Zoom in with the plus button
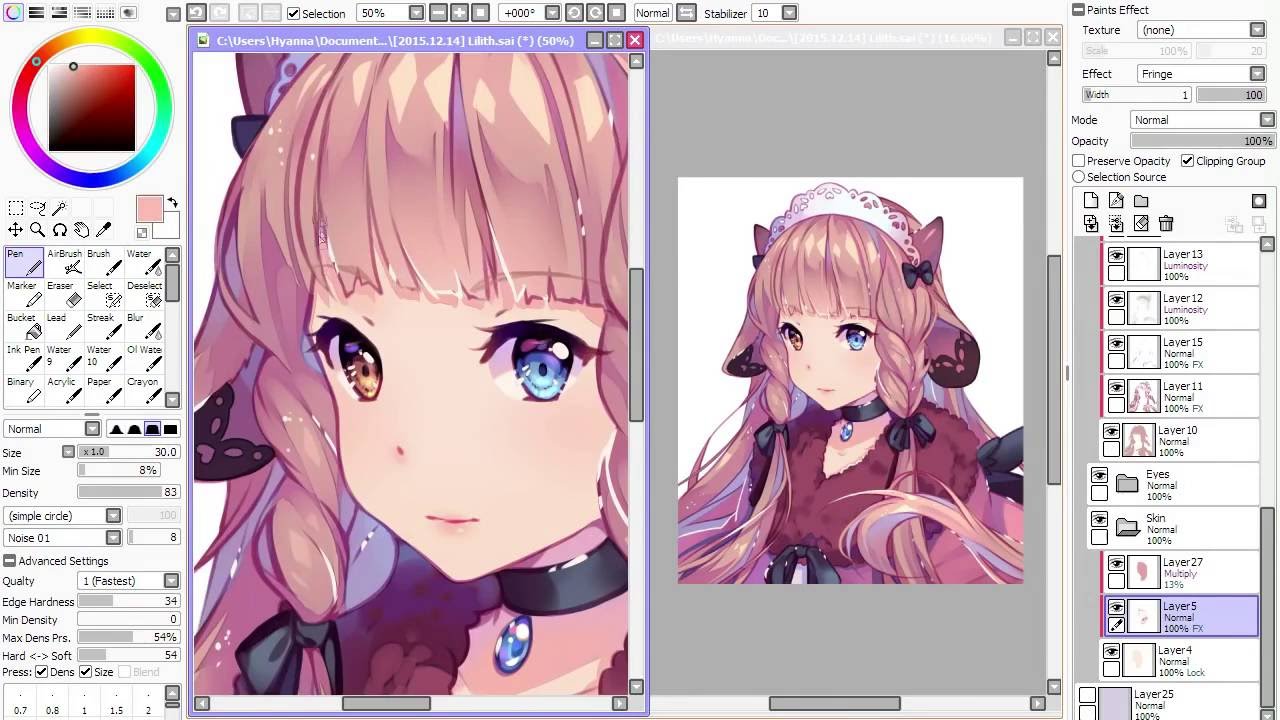This screenshot has height=720, width=1280. (x=460, y=13)
